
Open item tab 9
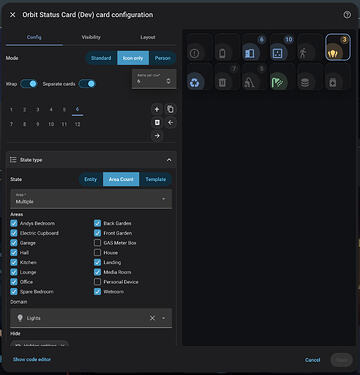(38, 124)
